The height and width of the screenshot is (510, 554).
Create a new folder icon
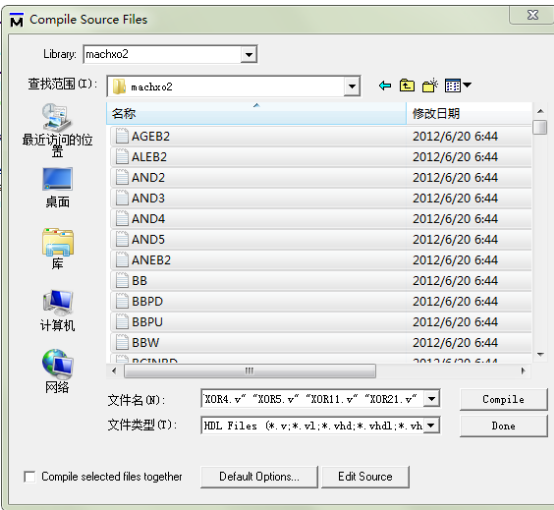tap(430, 85)
